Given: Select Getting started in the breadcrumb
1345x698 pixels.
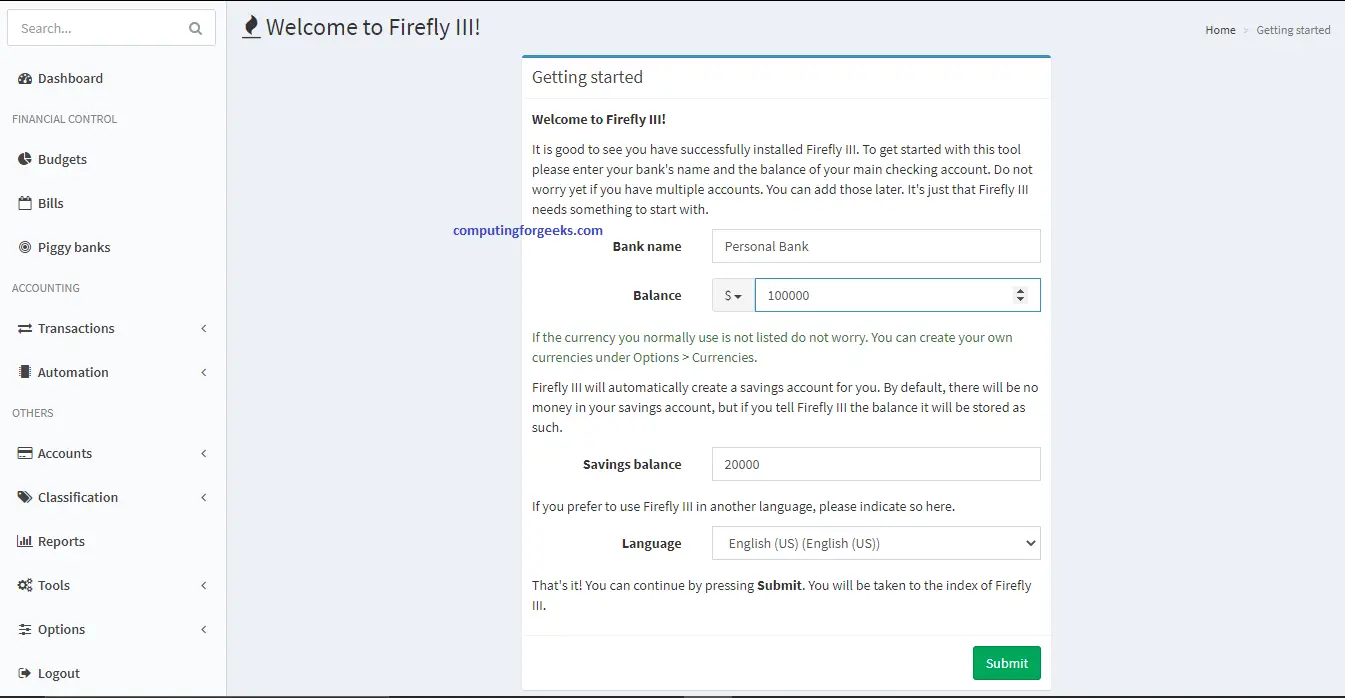Looking at the screenshot, I should click(x=1293, y=30).
